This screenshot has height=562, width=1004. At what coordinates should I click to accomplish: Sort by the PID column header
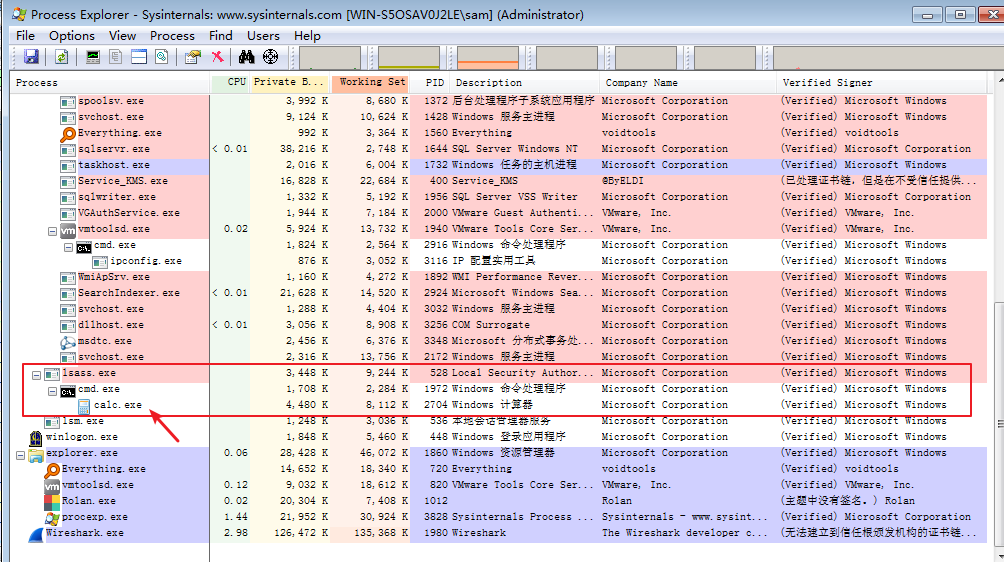click(x=430, y=83)
